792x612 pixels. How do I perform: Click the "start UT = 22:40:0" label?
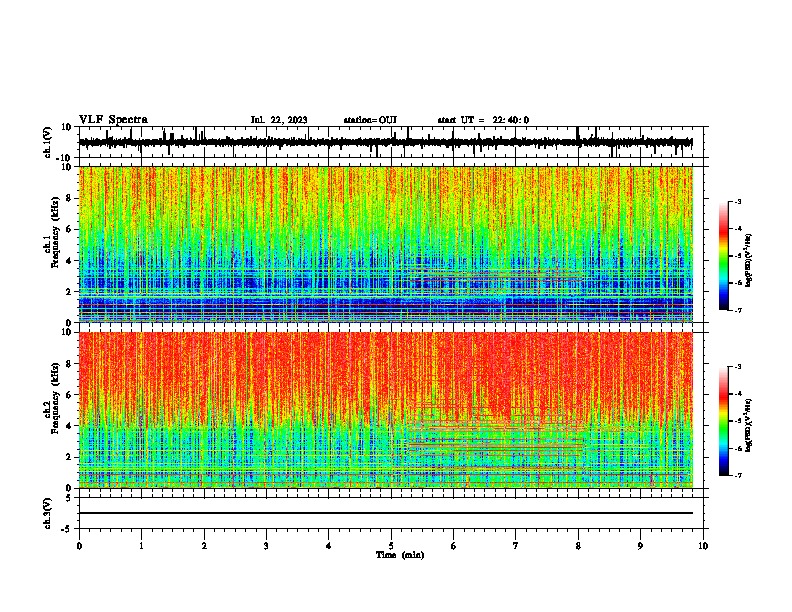(x=483, y=120)
